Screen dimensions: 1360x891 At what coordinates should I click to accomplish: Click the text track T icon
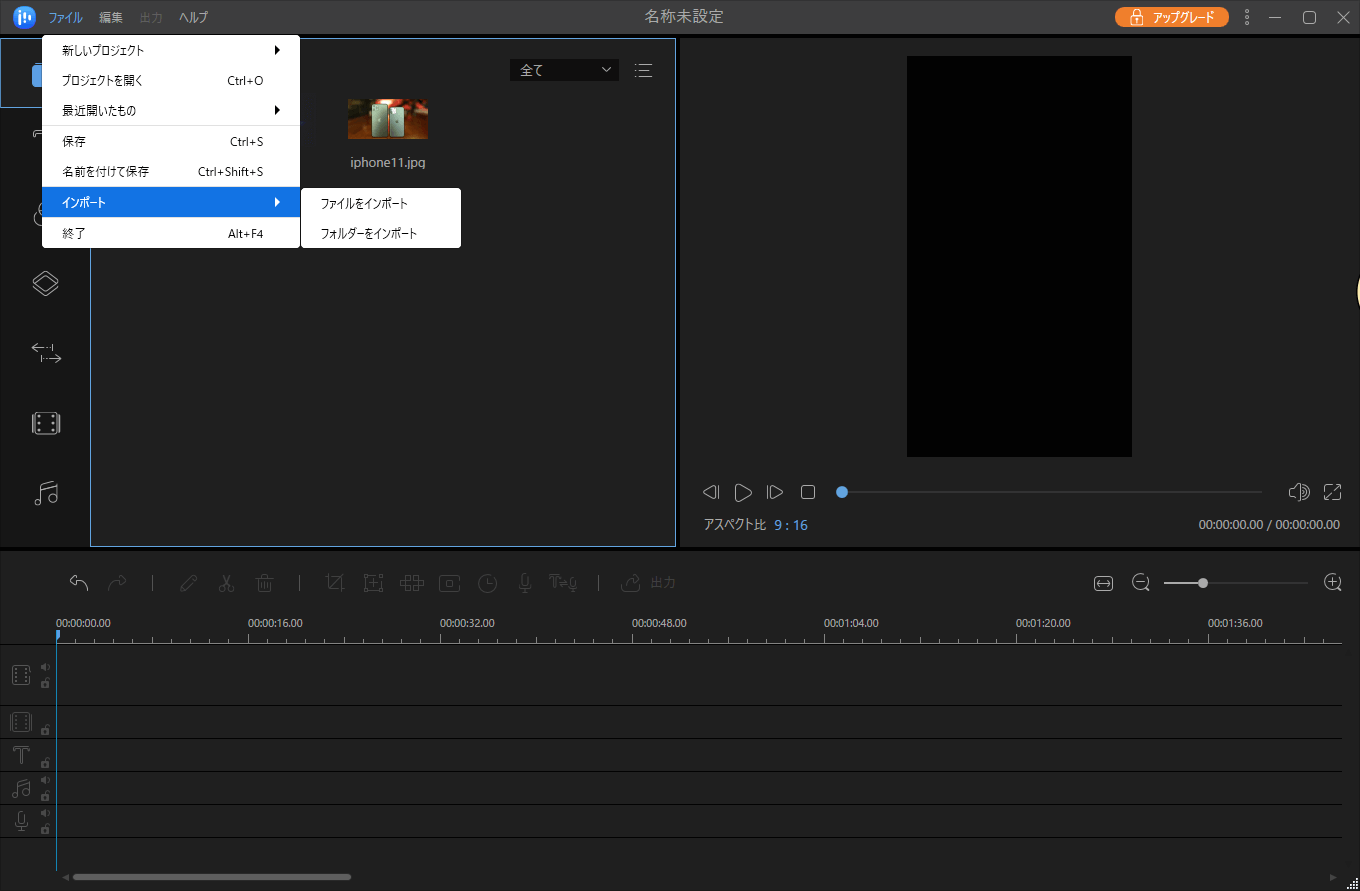pos(21,755)
